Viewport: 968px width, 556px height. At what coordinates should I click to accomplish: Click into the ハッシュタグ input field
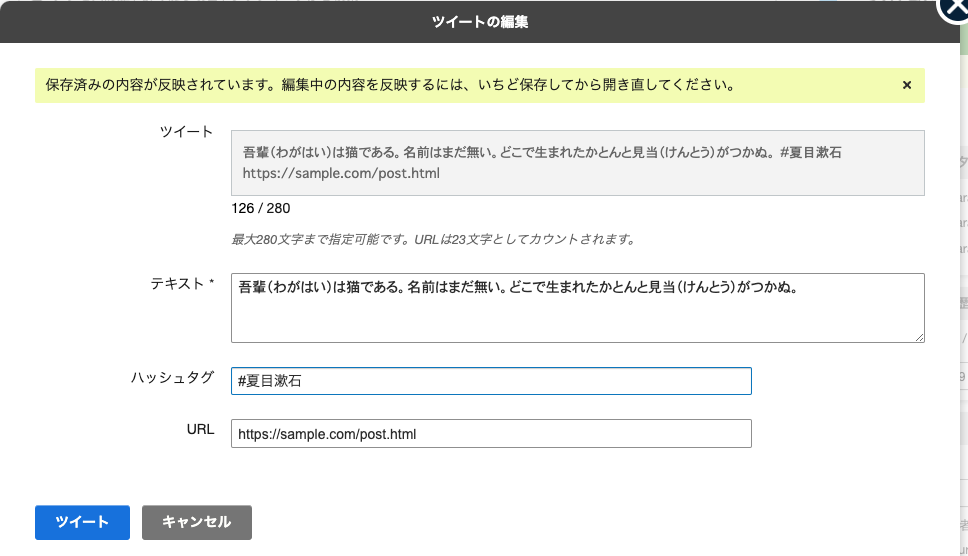click(x=491, y=381)
